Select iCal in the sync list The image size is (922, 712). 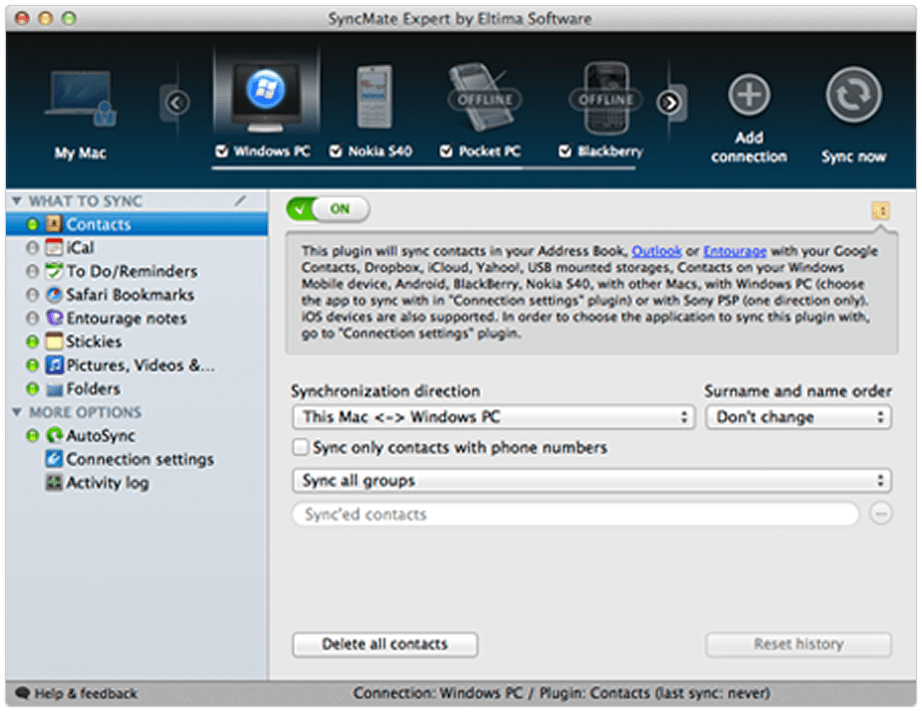pyautogui.click(x=137, y=248)
